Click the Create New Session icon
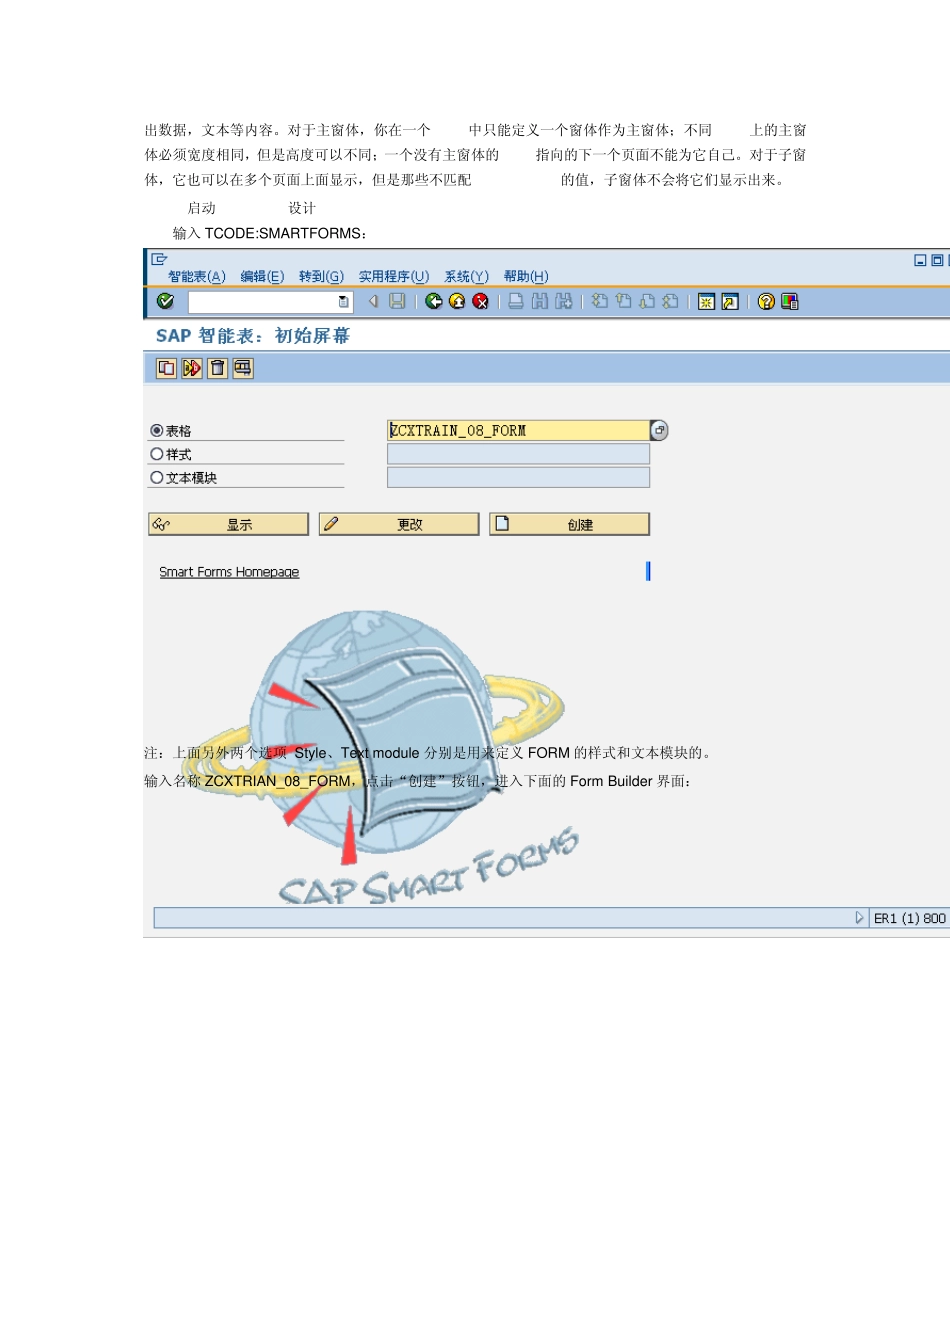Viewport: 950px width, 1344px height. [706, 302]
